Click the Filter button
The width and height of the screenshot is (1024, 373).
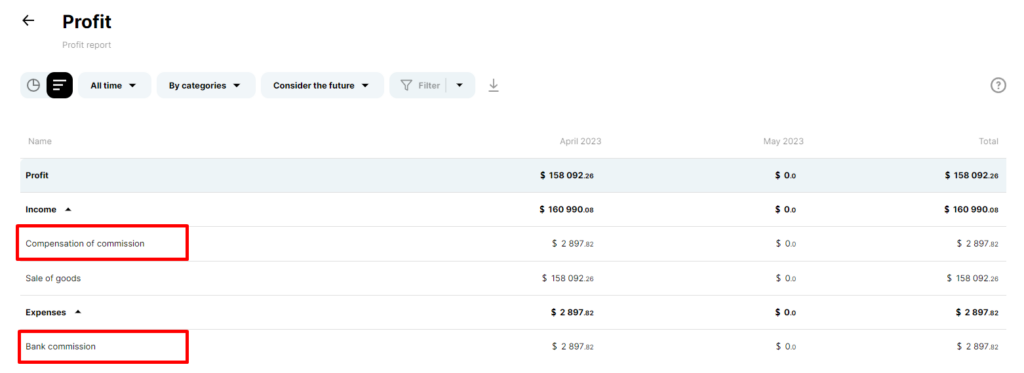point(419,86)
